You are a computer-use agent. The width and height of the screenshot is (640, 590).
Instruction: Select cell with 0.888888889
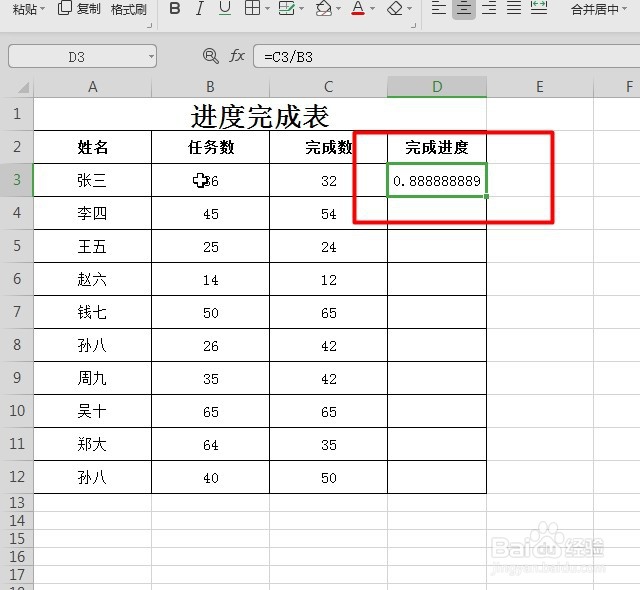[x=437, y=180]
